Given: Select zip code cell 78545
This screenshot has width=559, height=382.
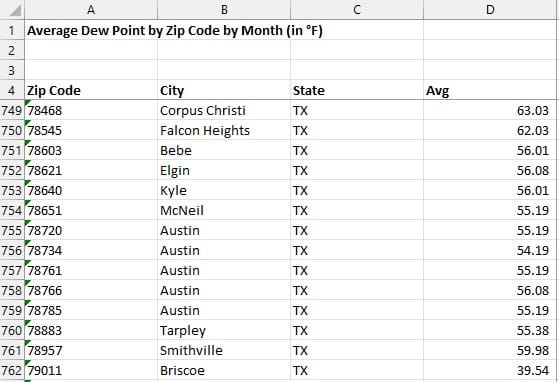Looking at the screenshot, I should pyautogui.click(x=91, y=130).
